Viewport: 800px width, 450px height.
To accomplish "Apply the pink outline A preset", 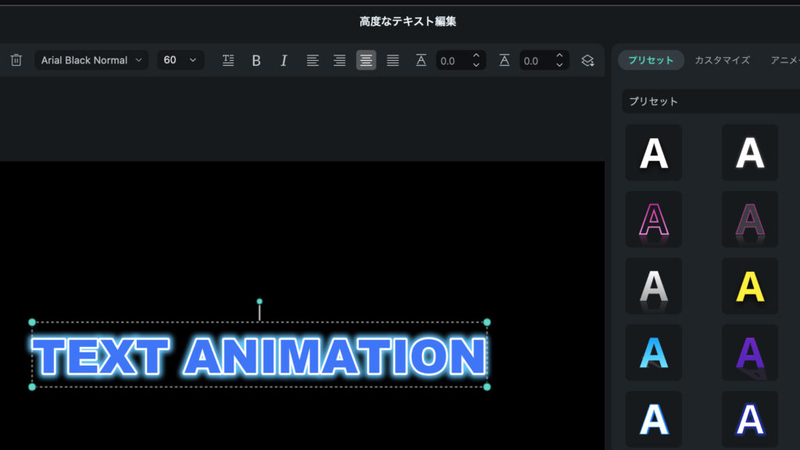I will (654, 219).
